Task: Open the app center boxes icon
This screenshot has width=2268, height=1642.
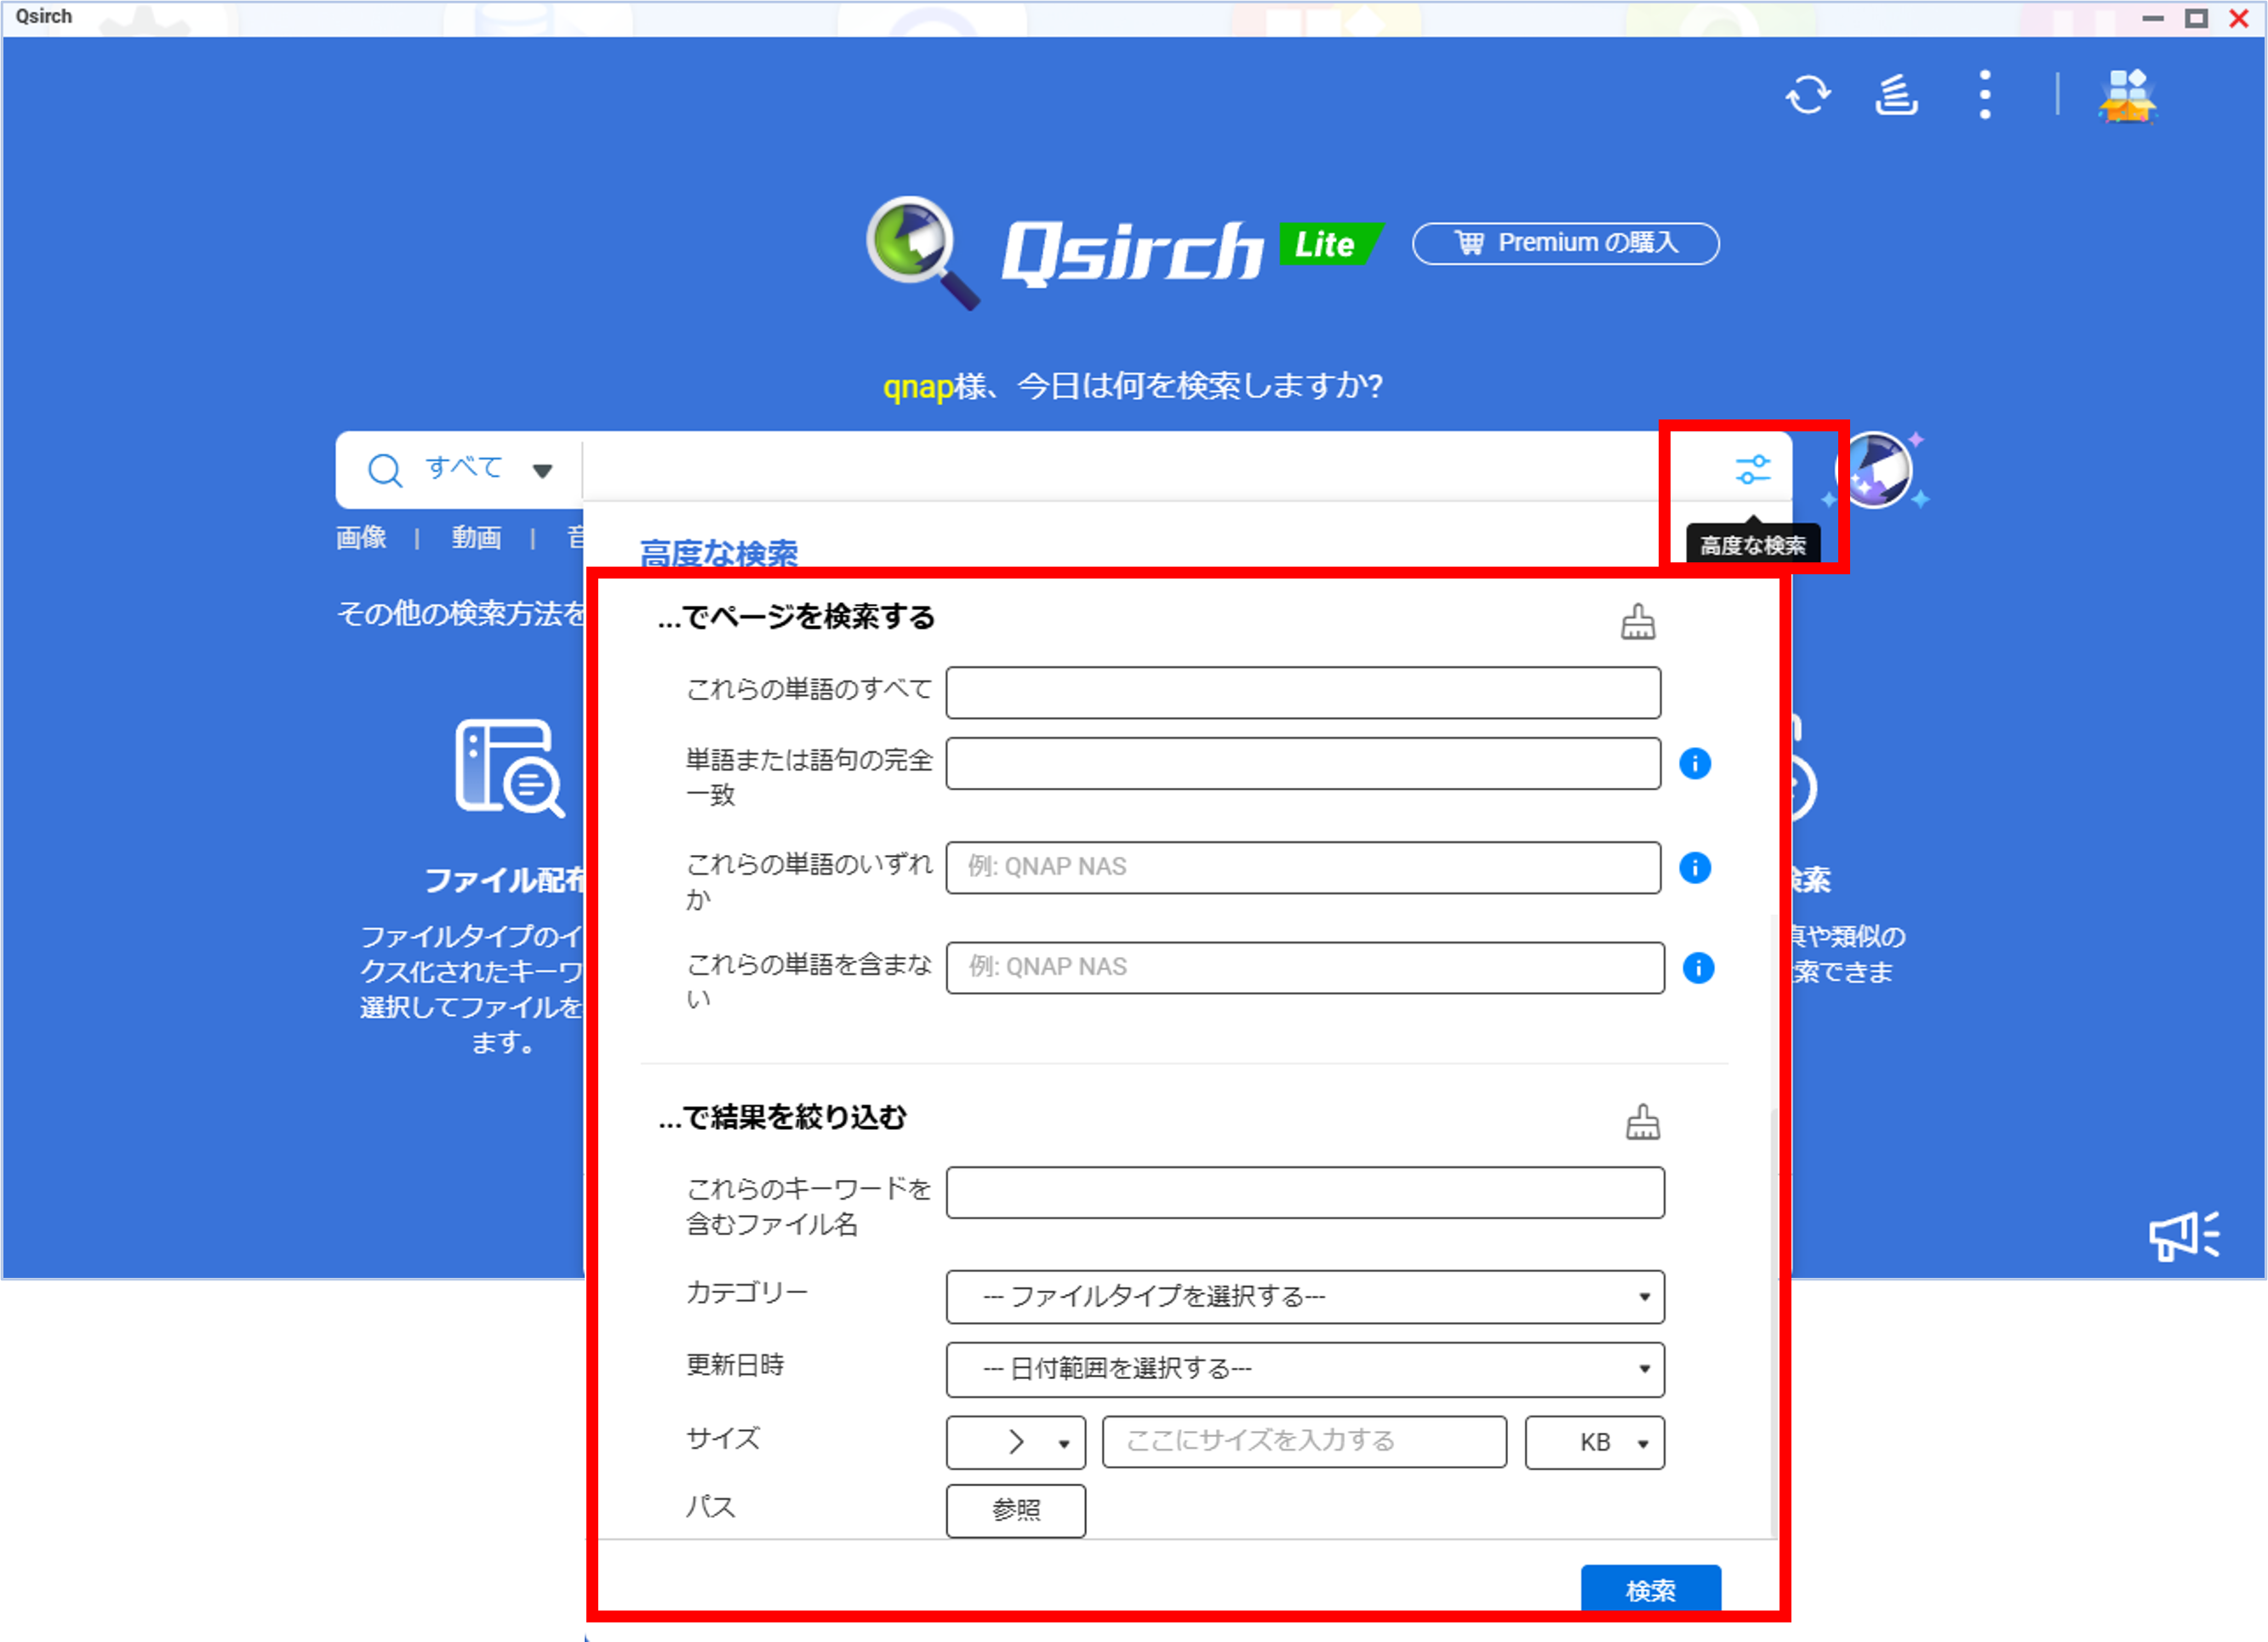Action: click(x=2128, y=96)
